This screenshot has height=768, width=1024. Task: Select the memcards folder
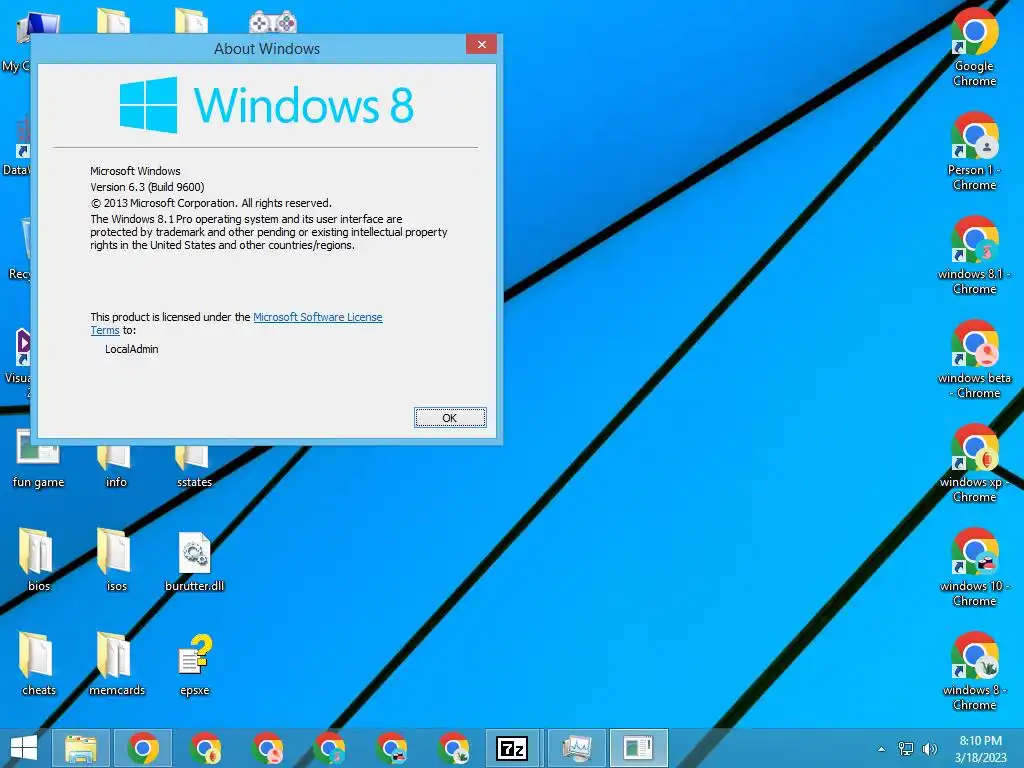(x=116, y=664)
